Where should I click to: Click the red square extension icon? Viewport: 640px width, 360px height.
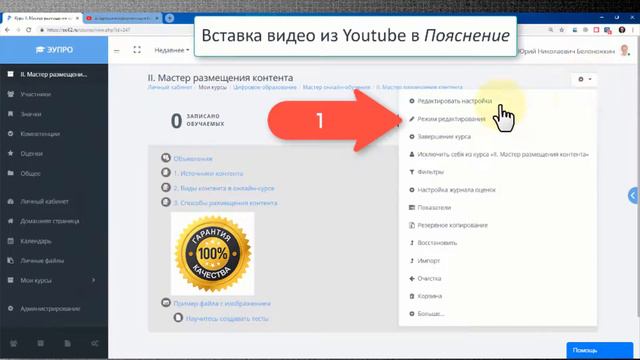coord(596,30)
